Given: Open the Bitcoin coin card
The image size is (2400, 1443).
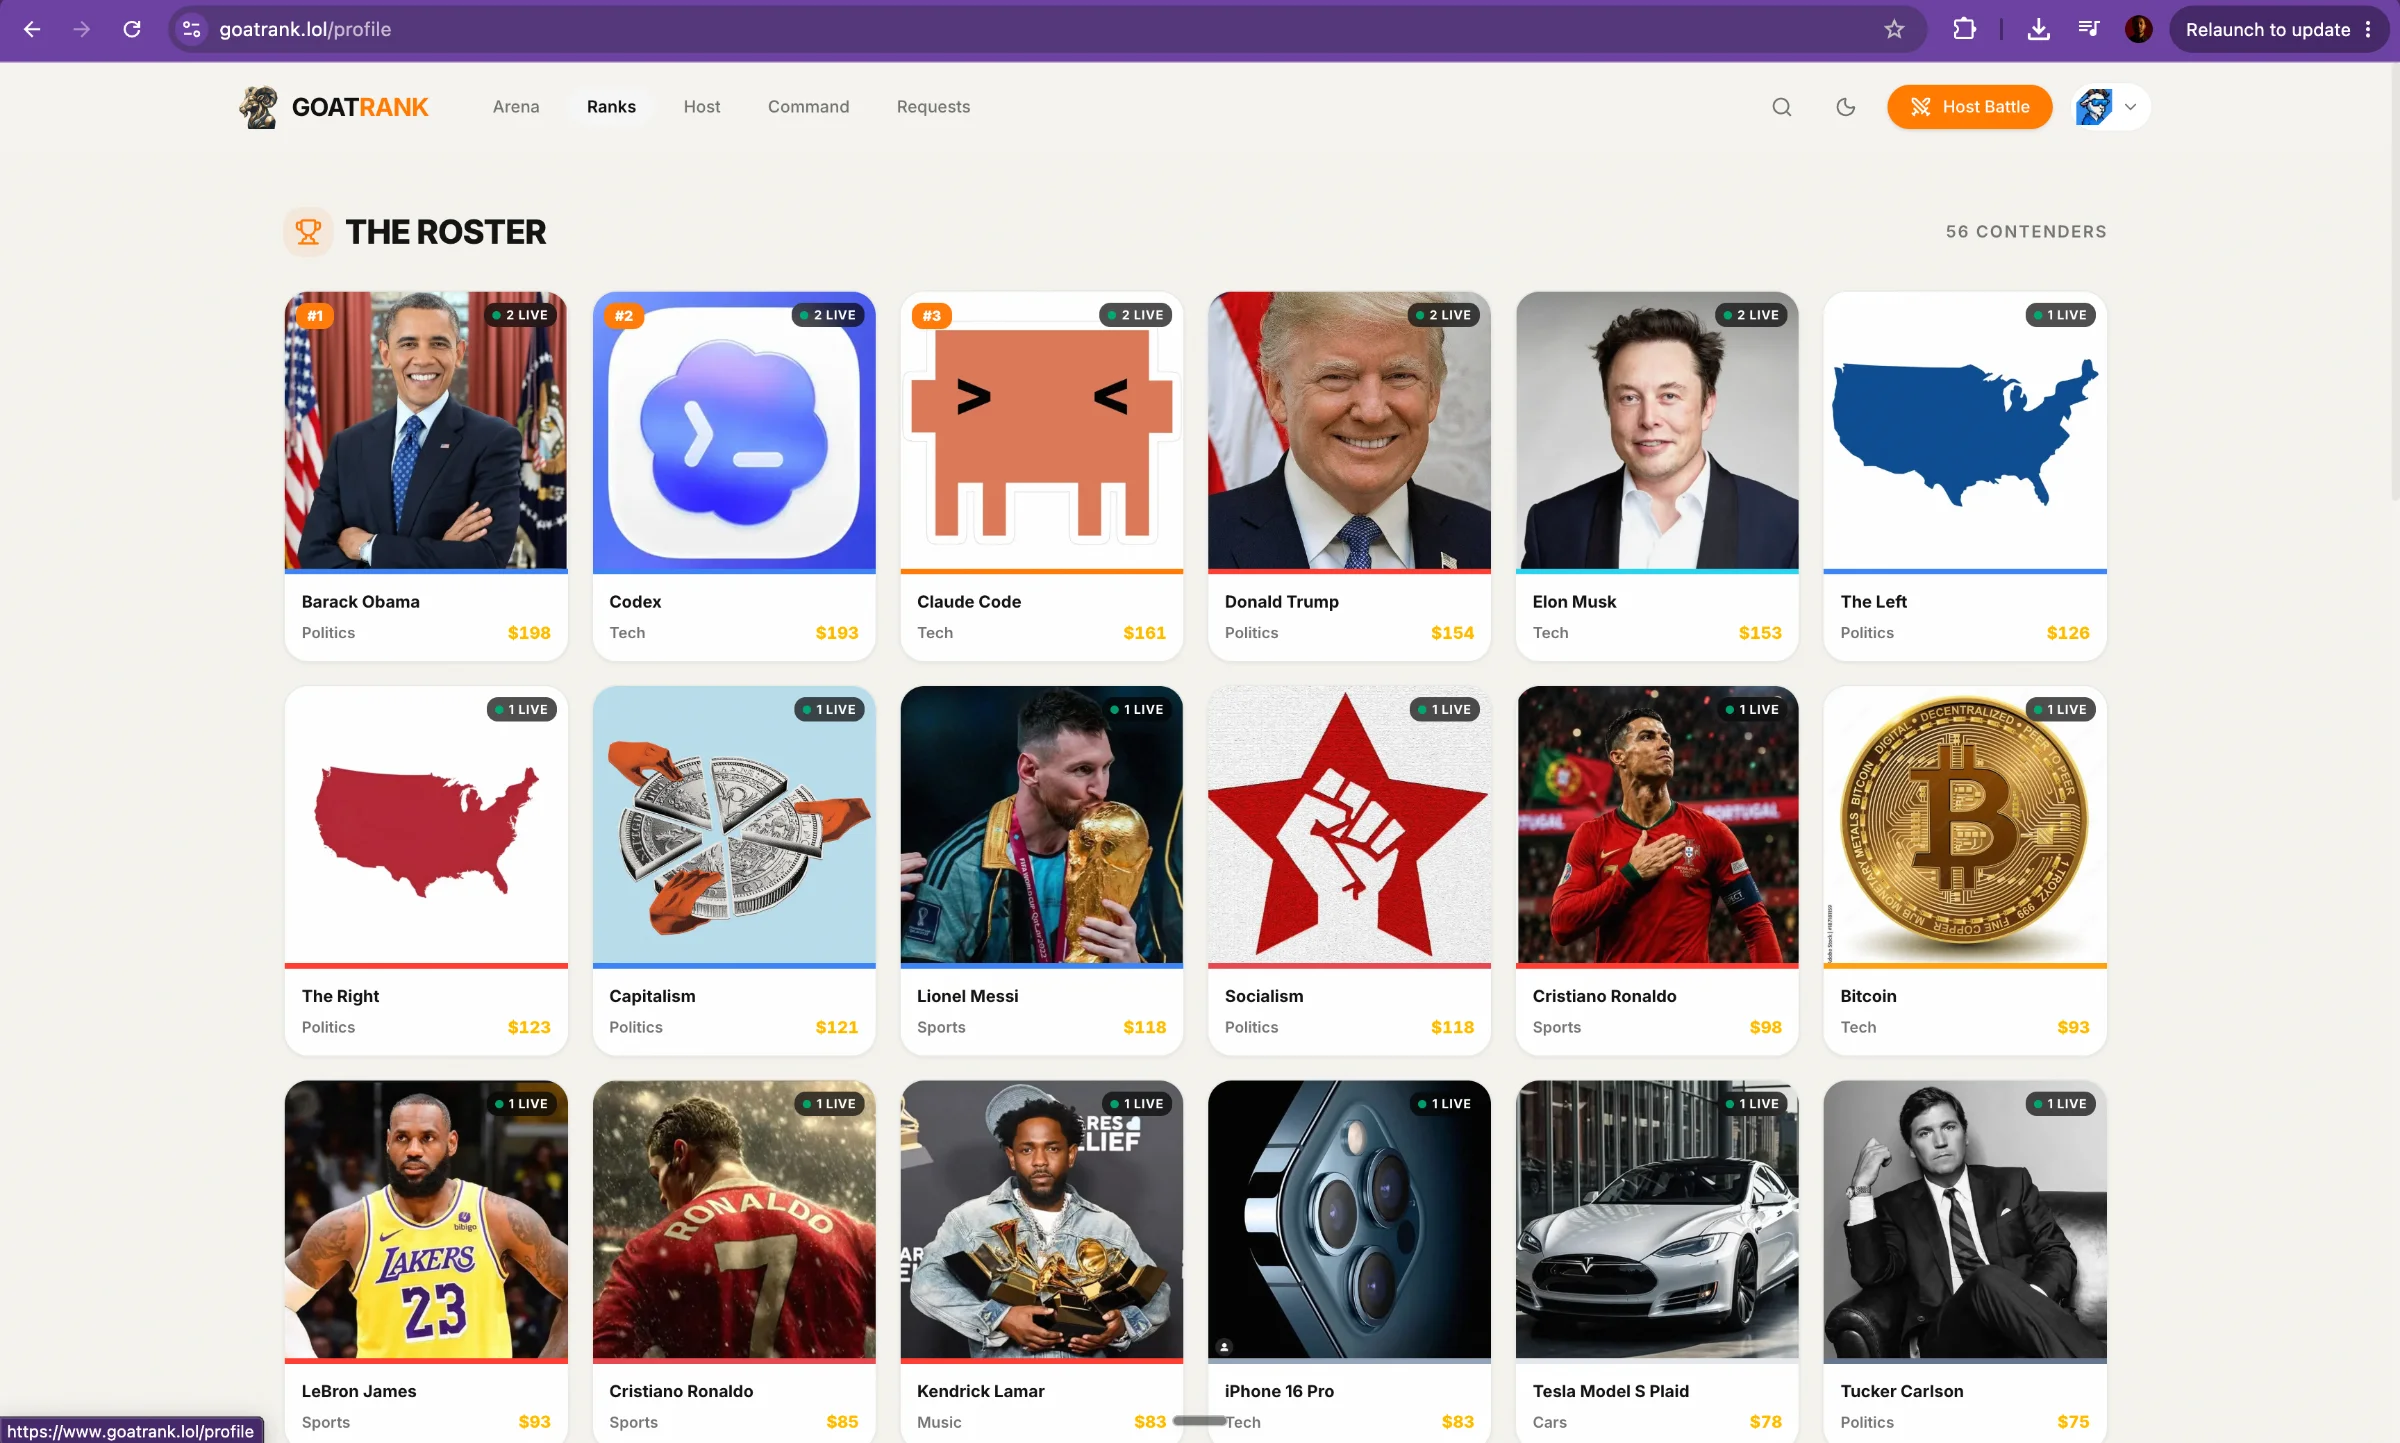Looking at the screenshot, I should (x=1965, y=870).
